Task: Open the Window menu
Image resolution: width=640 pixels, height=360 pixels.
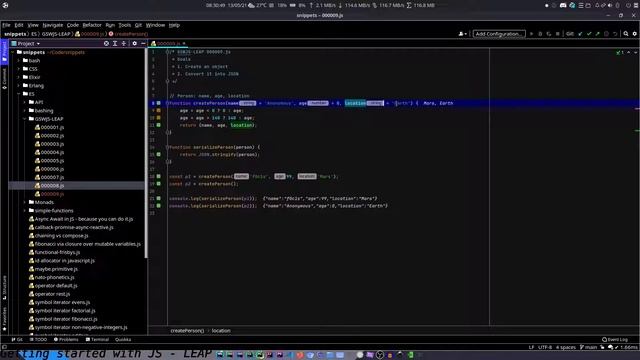Action: [155, 25]
